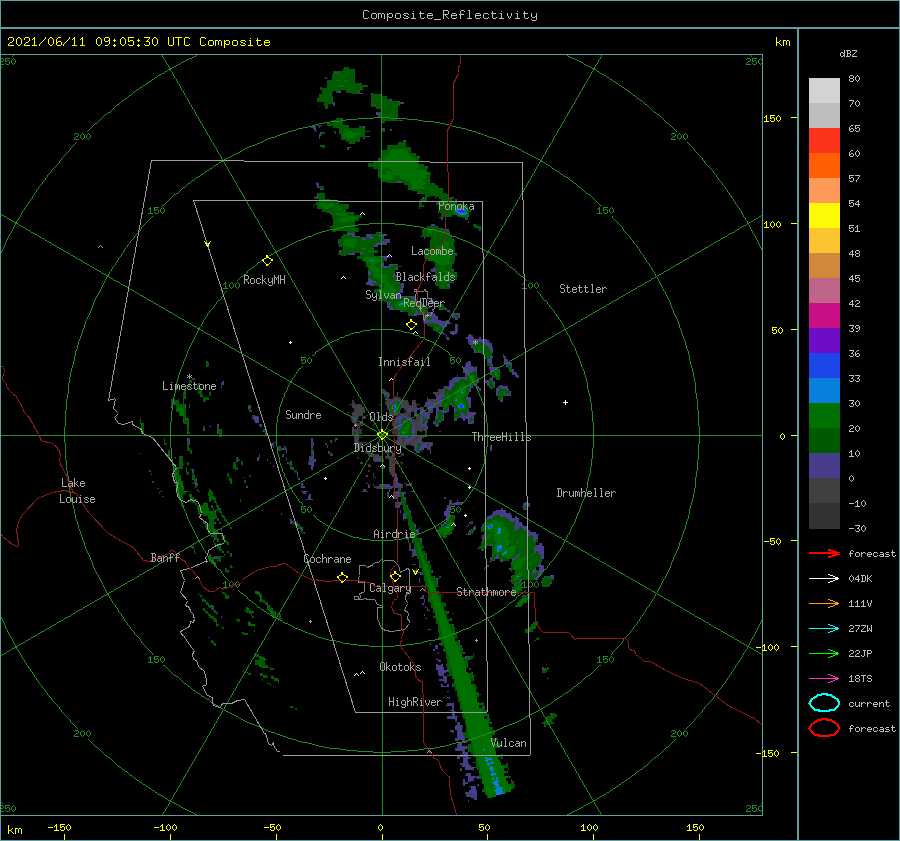Pick the light gray 70-80 dBZ swatch
Screen dimensions: 900x841
[x=824, y=91]
